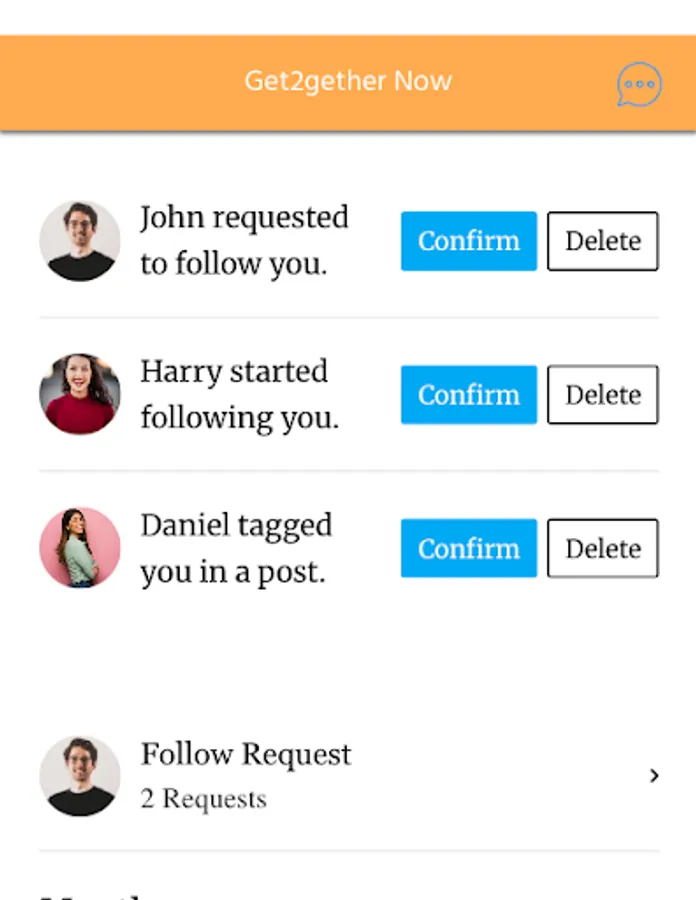Confirm Harry's follow notification
The width and height of the screenshot is (696, 900).
pyautogui.click(x=468, y=394)
